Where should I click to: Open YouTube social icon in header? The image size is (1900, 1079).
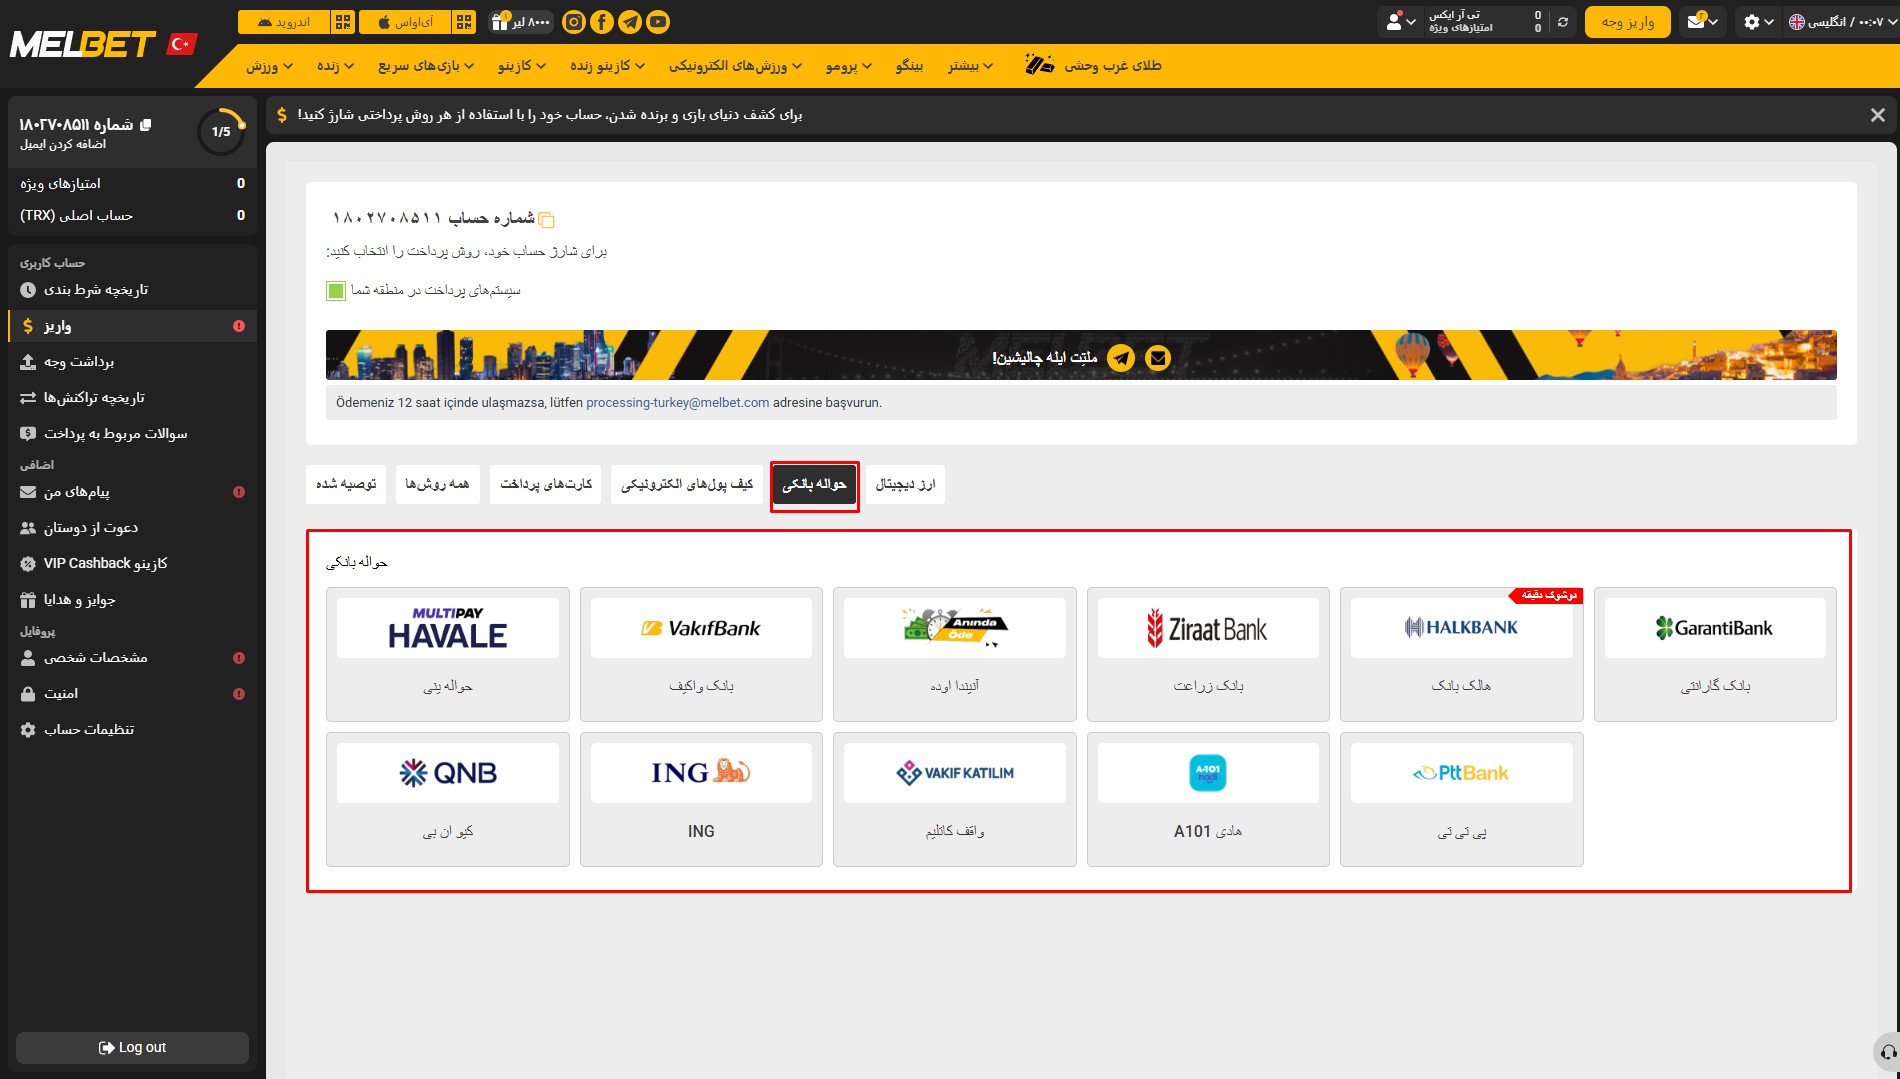click(x=658, y=22)
